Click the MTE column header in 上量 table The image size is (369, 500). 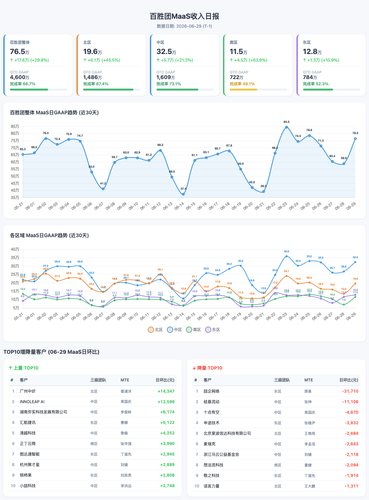(125, 380)
